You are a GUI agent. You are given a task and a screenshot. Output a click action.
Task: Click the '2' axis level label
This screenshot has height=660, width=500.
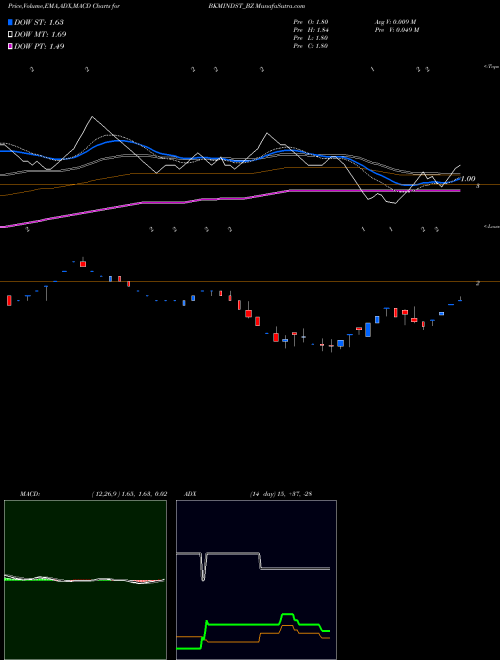point(478,283)
